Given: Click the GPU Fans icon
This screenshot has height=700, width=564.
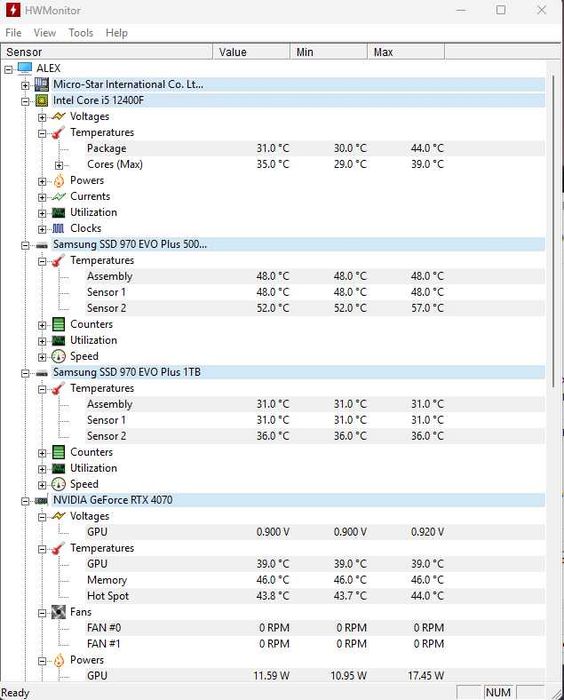Looking at the screenshot, I should [58, 612].
